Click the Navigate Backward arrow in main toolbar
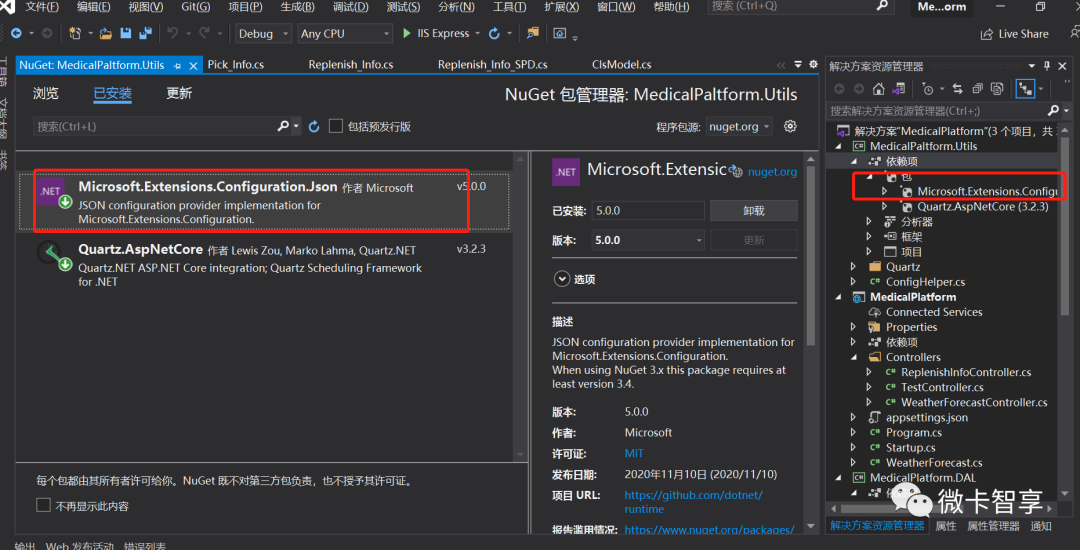The width and height of the screenshot is (1080, 550). coord(15,33)
